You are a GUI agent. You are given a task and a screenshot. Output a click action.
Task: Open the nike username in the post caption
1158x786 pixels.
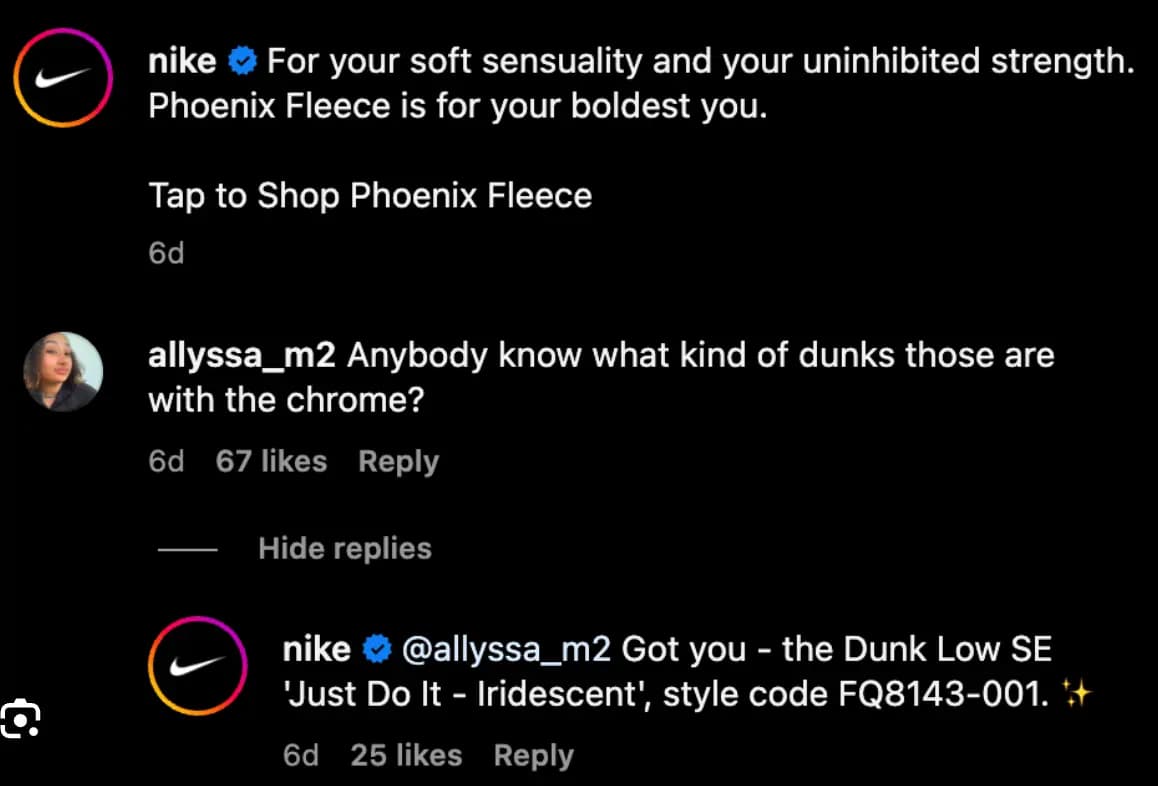(x=182, y=62)
